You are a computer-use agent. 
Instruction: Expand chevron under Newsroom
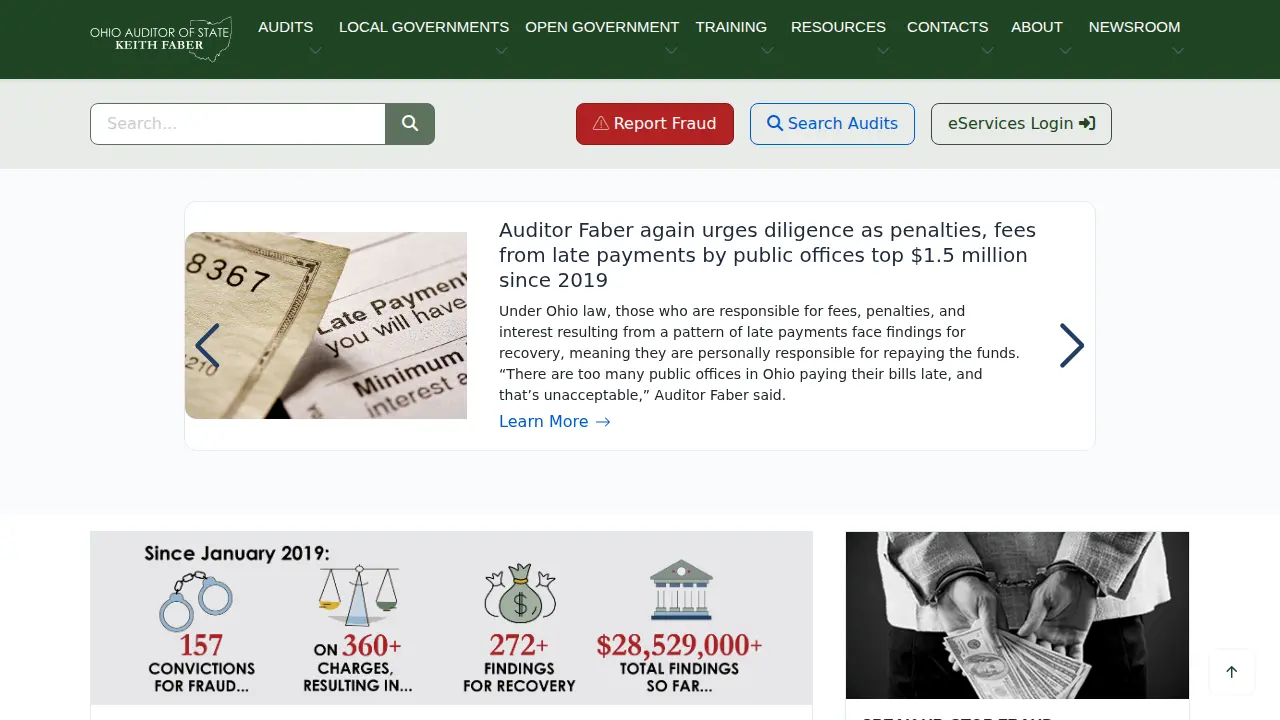coord(1178,51)
